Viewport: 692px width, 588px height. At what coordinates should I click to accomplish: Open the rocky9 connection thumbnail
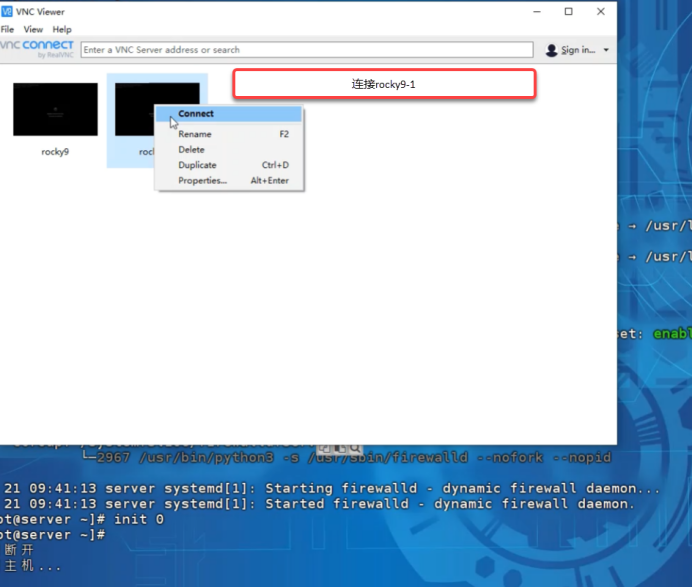click(55, 109)
